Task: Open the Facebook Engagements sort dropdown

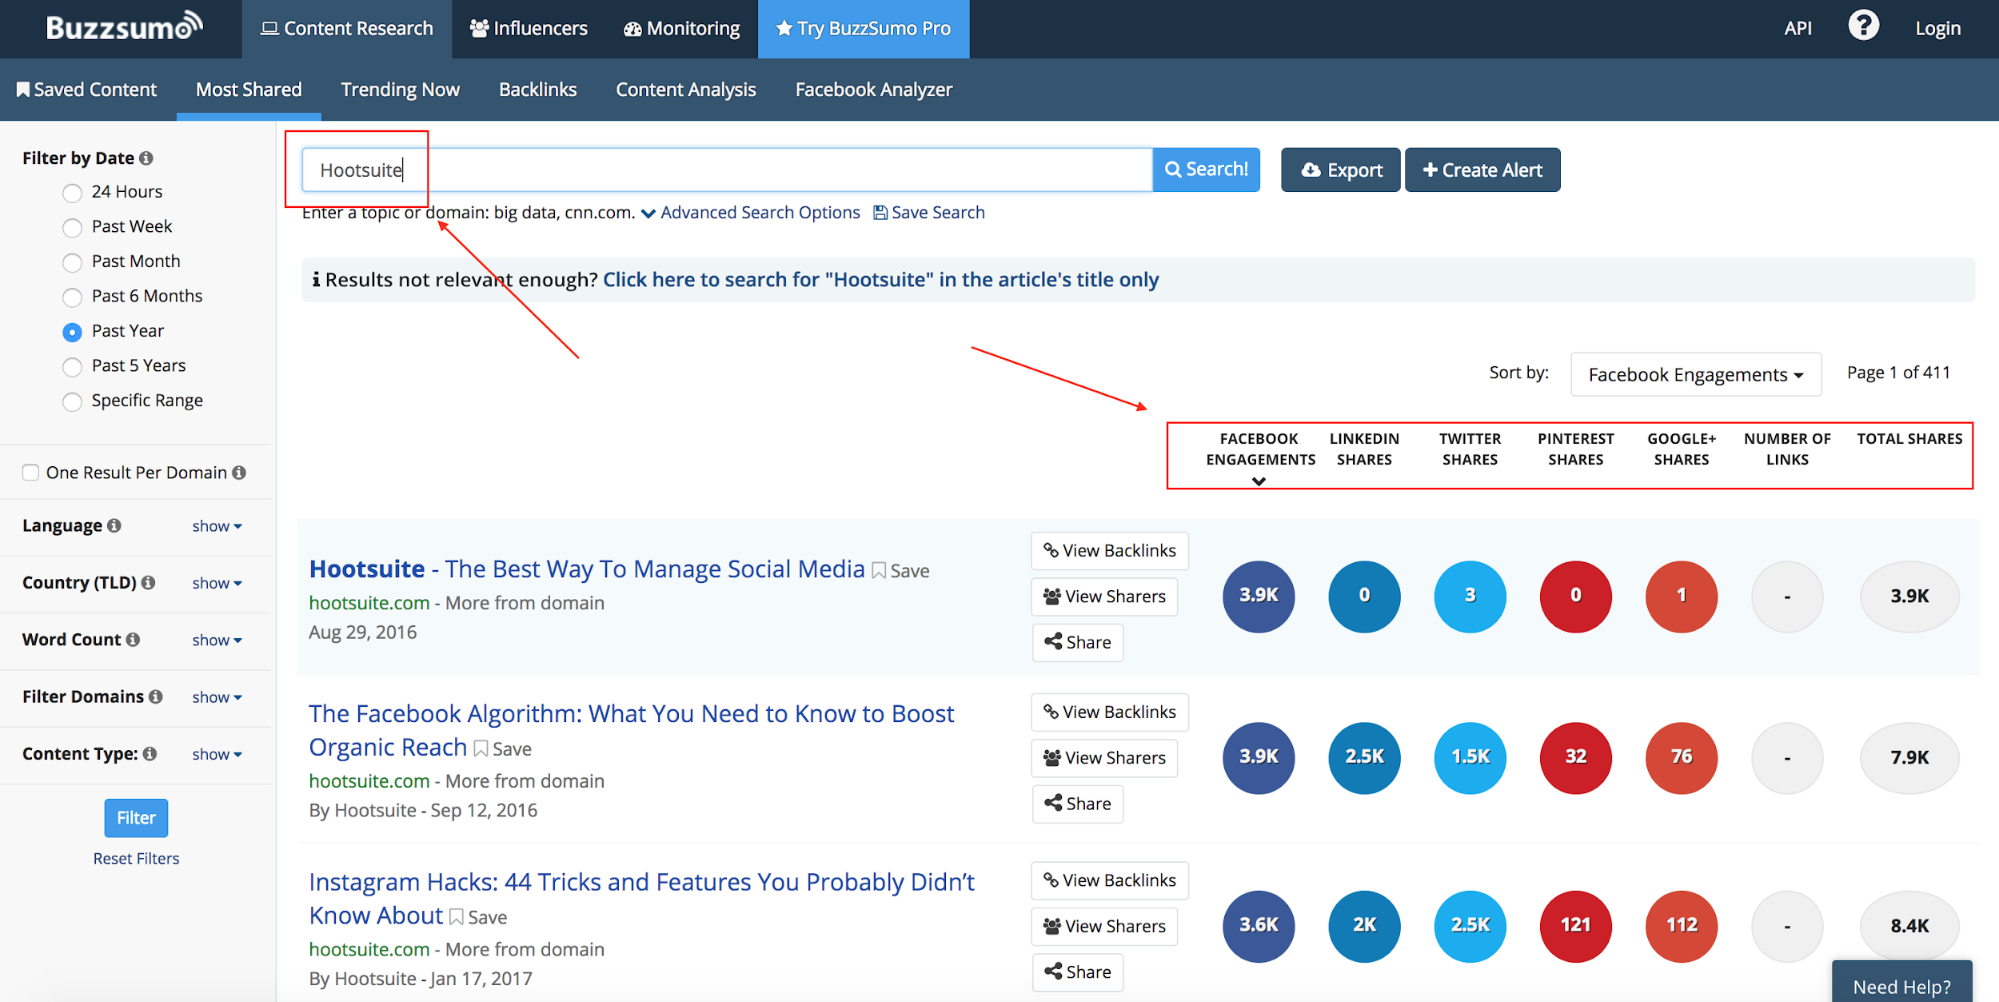Action: point(1695,375)
